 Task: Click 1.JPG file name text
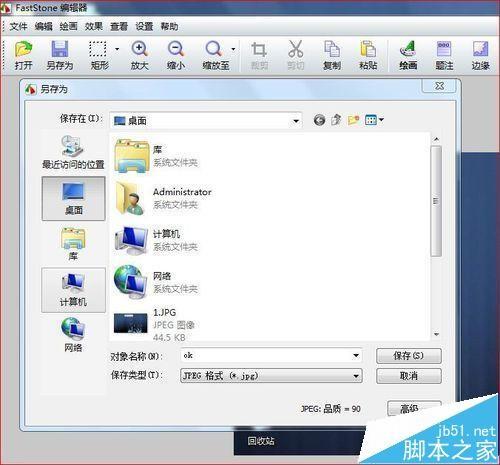pyautogui.click(x=164, y=312)
